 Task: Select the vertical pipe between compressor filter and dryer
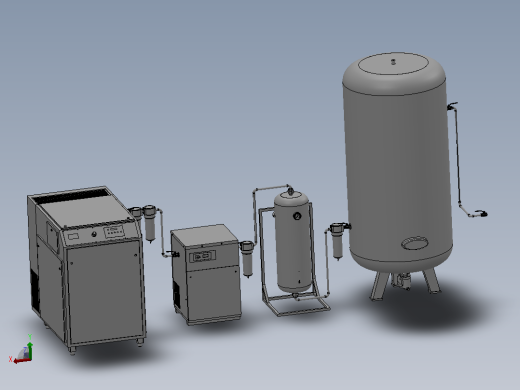point(162,232)
